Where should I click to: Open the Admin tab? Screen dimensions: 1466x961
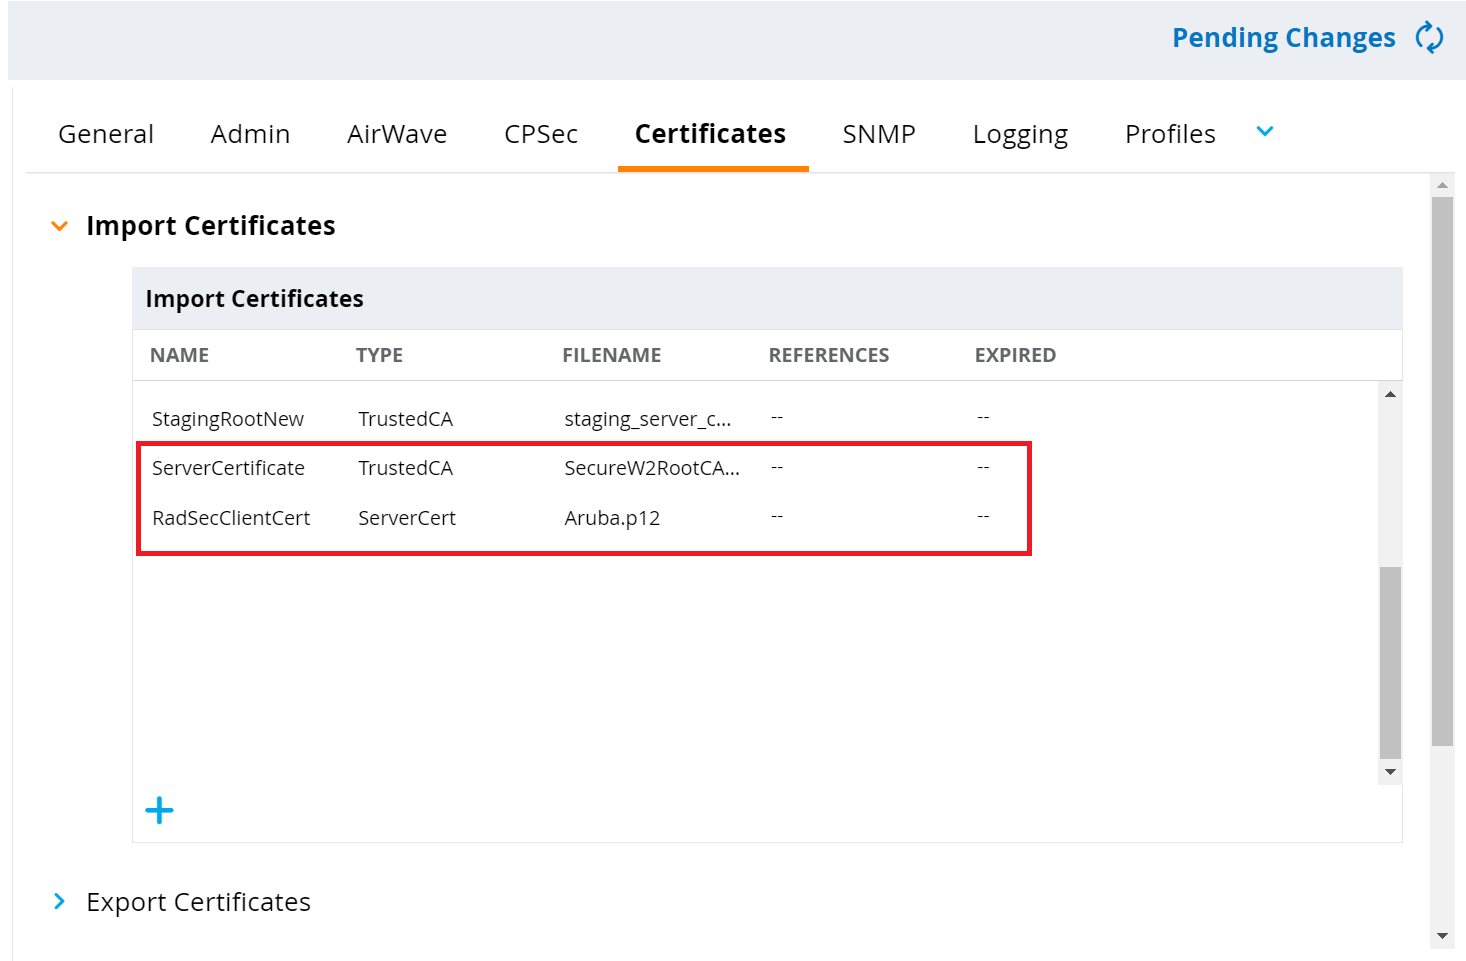click(250, 134)
